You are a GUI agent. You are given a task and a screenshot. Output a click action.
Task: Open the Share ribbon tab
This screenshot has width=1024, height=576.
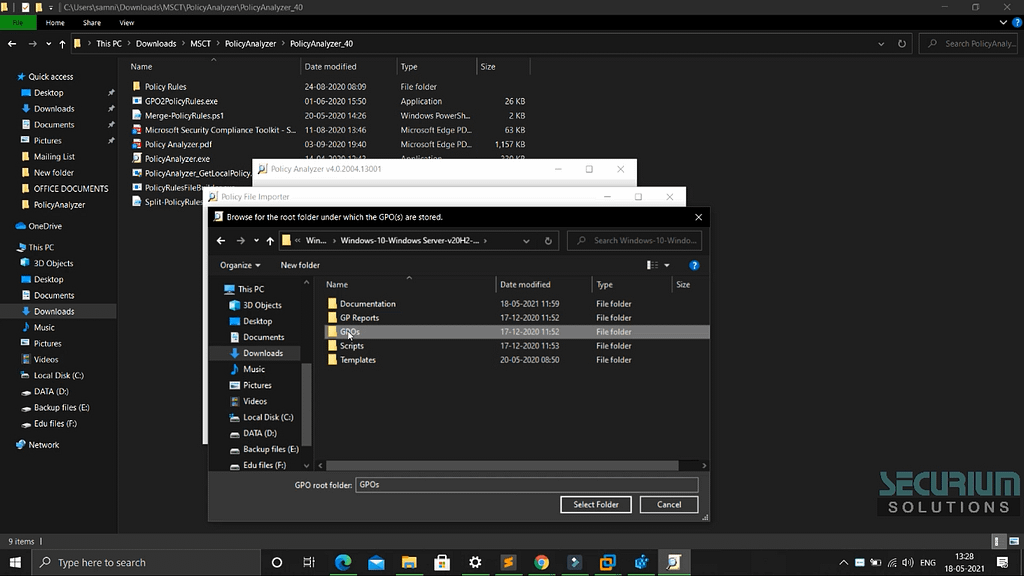point(91,23)
